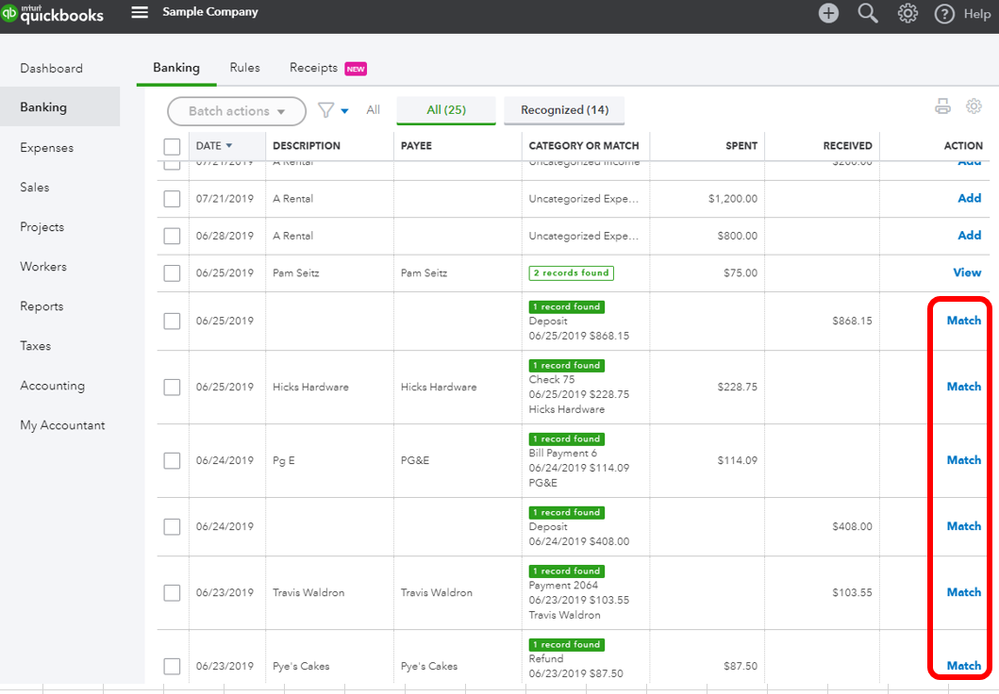Click Match for the PG&E bill payment

click(x=963, y=460)
